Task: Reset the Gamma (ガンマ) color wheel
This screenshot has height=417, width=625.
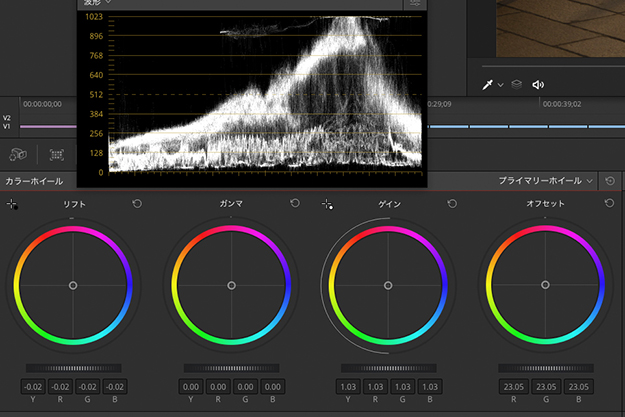Action: [x=295, y=204]
